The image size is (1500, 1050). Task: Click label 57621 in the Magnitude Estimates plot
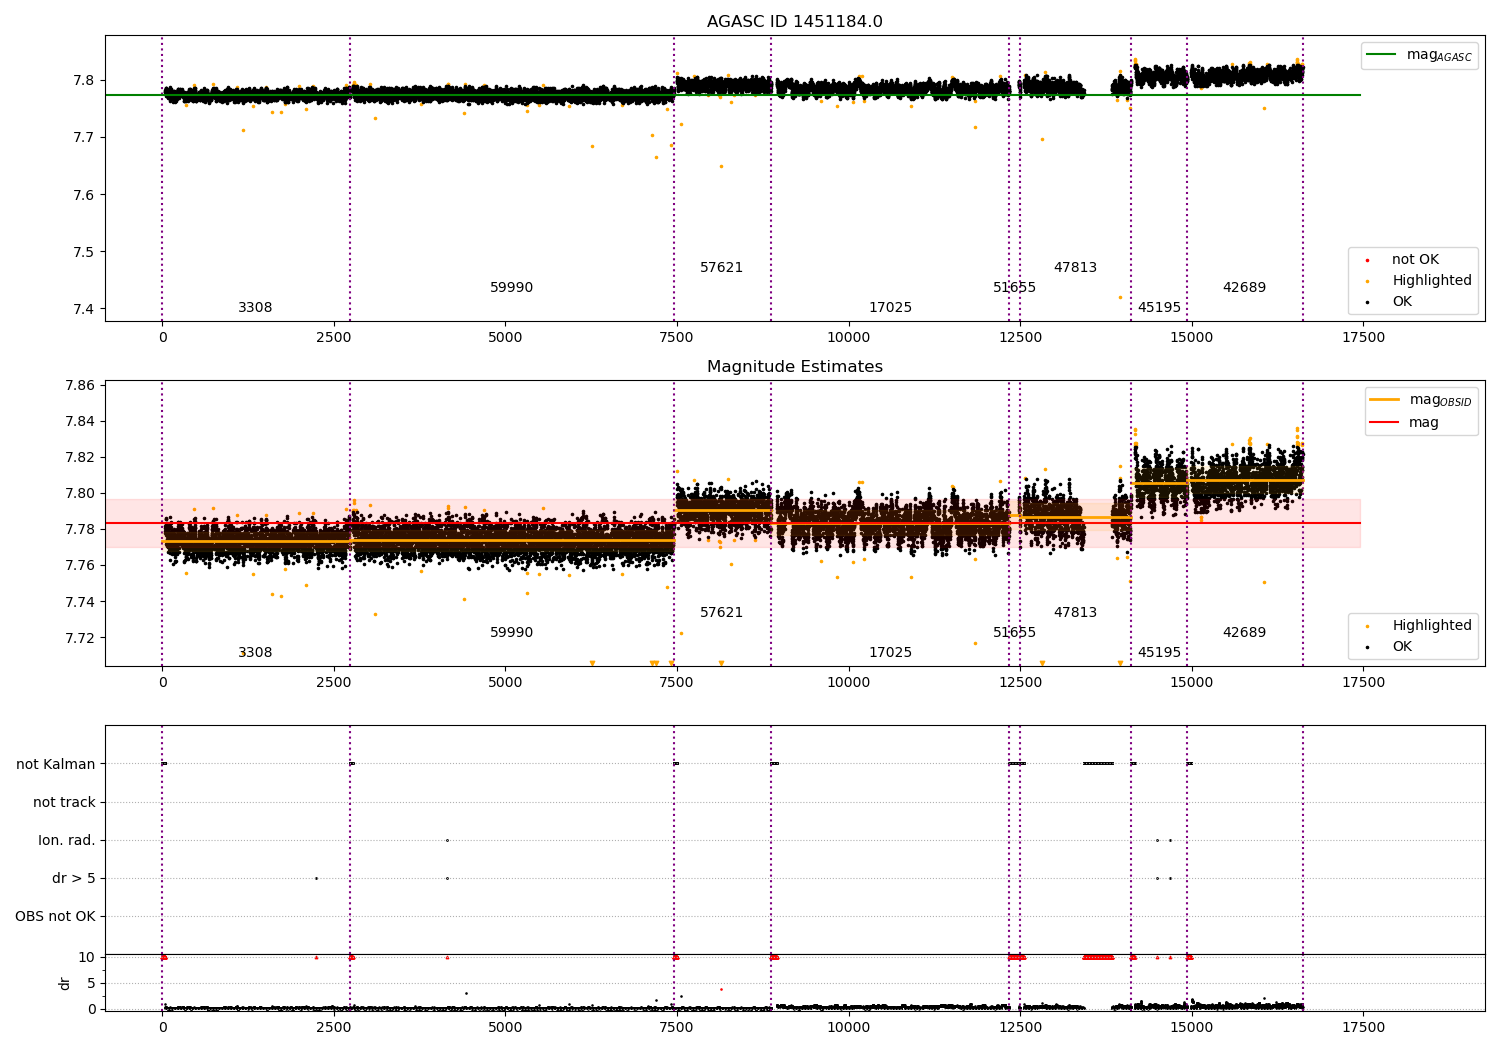coord(721,613)
